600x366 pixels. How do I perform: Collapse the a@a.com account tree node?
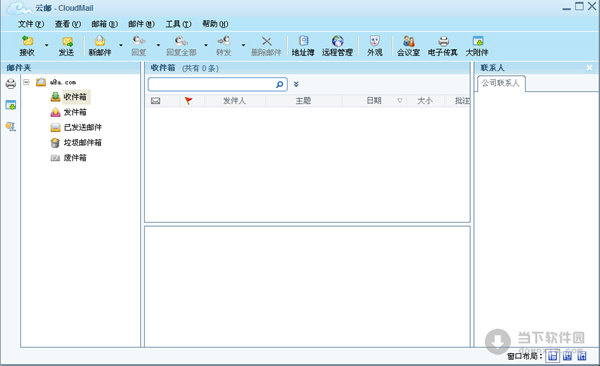coord(26,82)
